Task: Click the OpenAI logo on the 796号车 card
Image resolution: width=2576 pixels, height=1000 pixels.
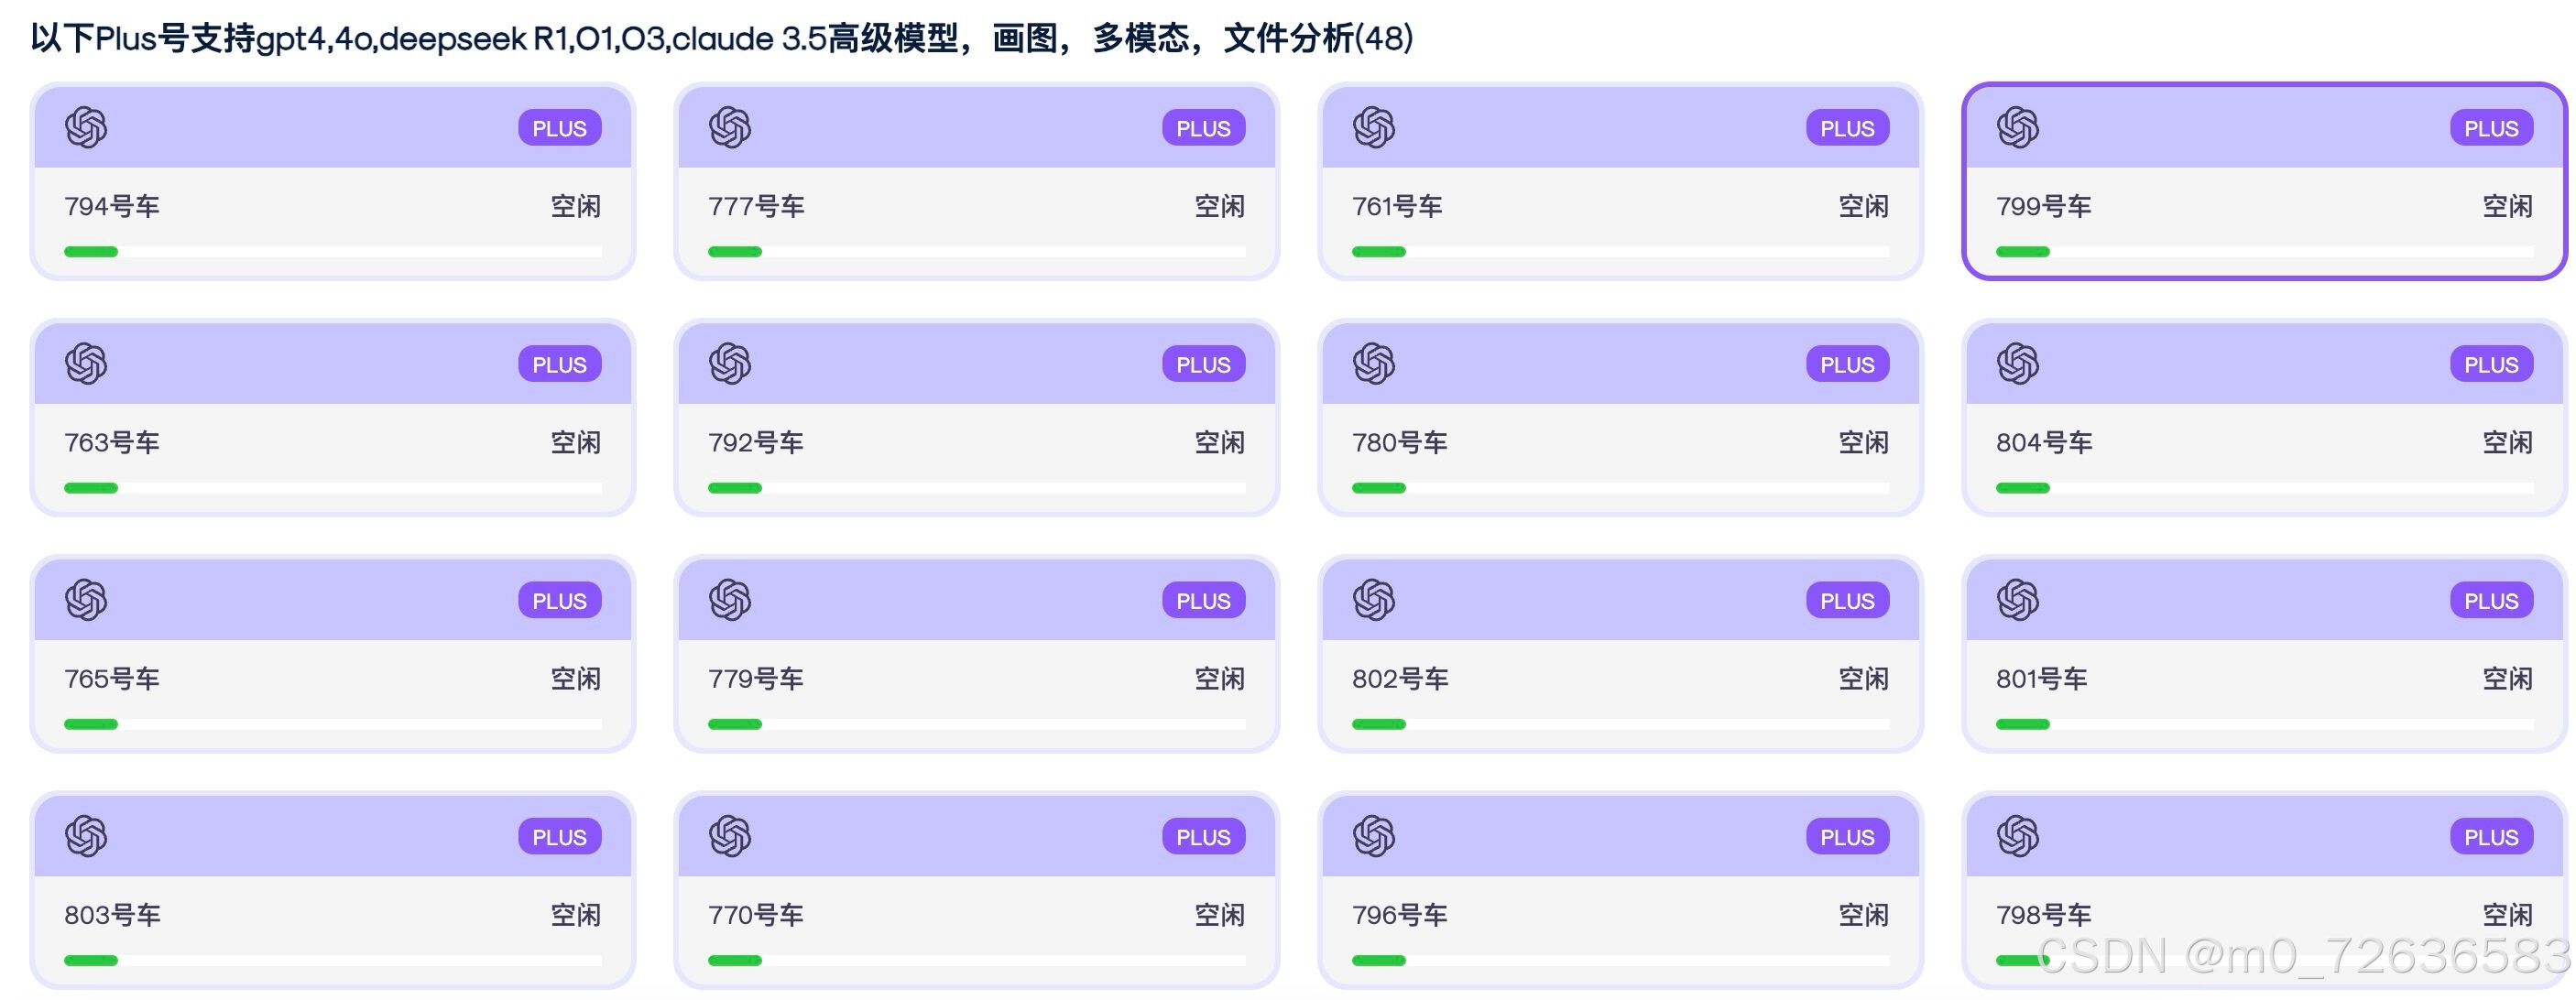Action: click(x=1374, y=836)
